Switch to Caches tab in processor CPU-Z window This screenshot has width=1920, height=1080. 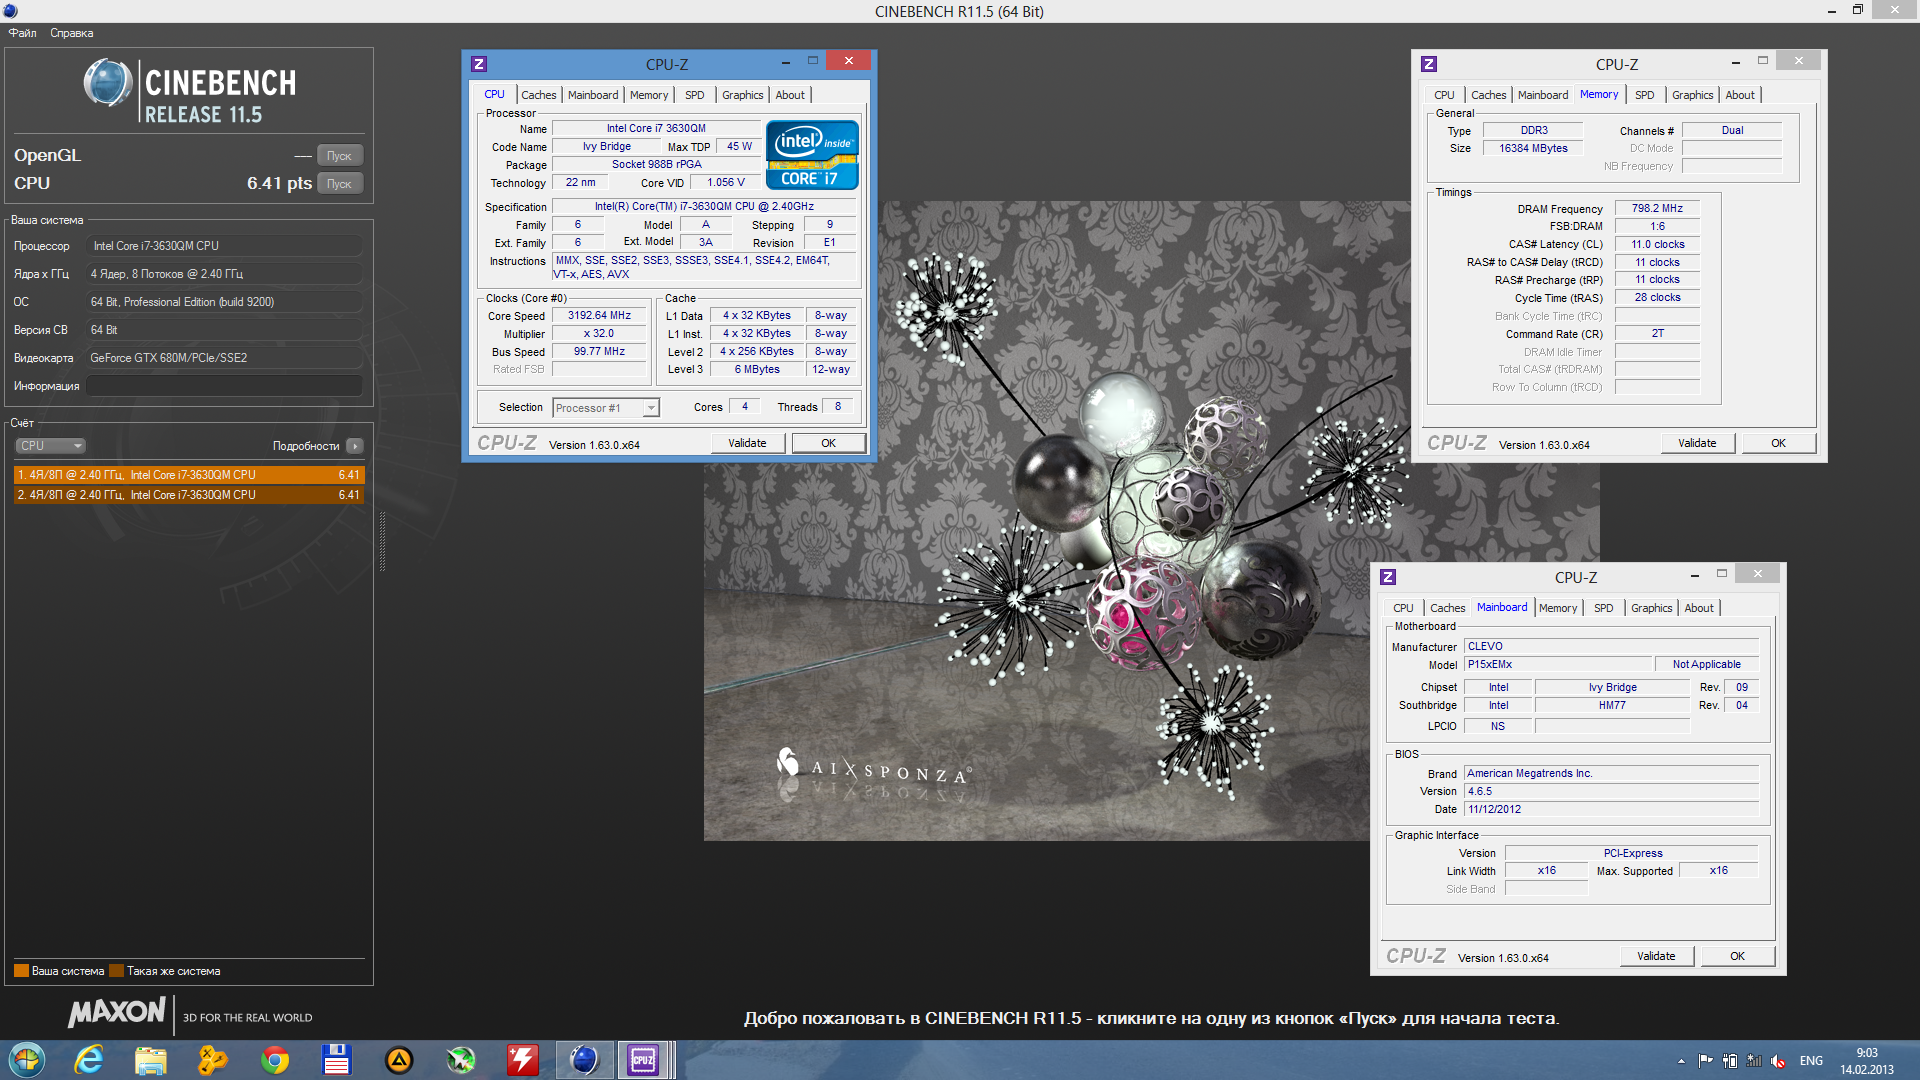point(539,95)
